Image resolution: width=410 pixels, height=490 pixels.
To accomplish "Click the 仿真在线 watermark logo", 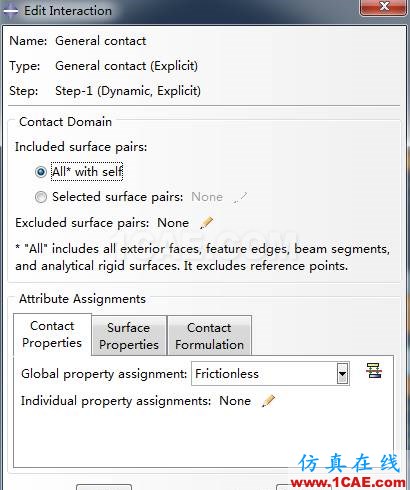I will pyautogui.click(x=349, y=463).
